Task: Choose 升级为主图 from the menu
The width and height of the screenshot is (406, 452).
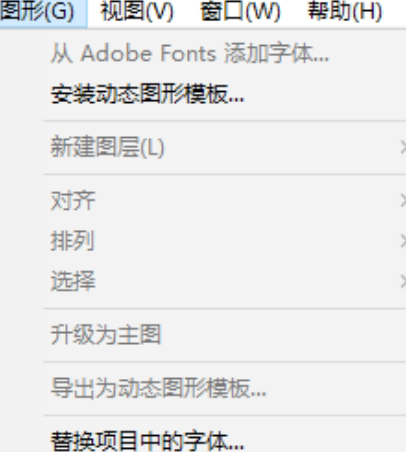Action: (225, 335)
